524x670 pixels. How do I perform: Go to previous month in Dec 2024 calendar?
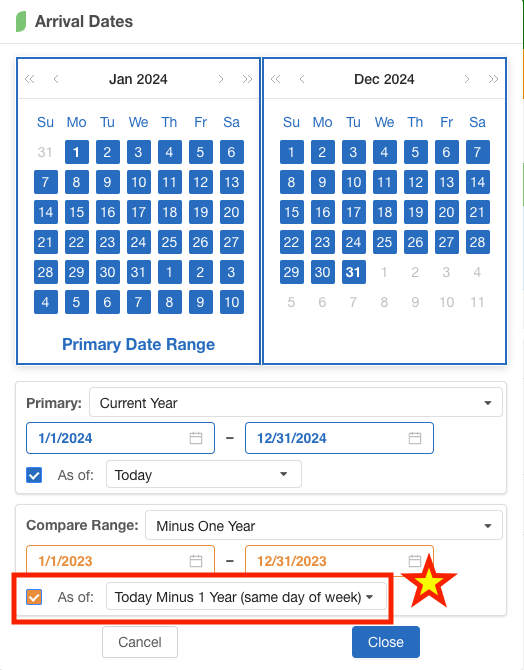302,79
